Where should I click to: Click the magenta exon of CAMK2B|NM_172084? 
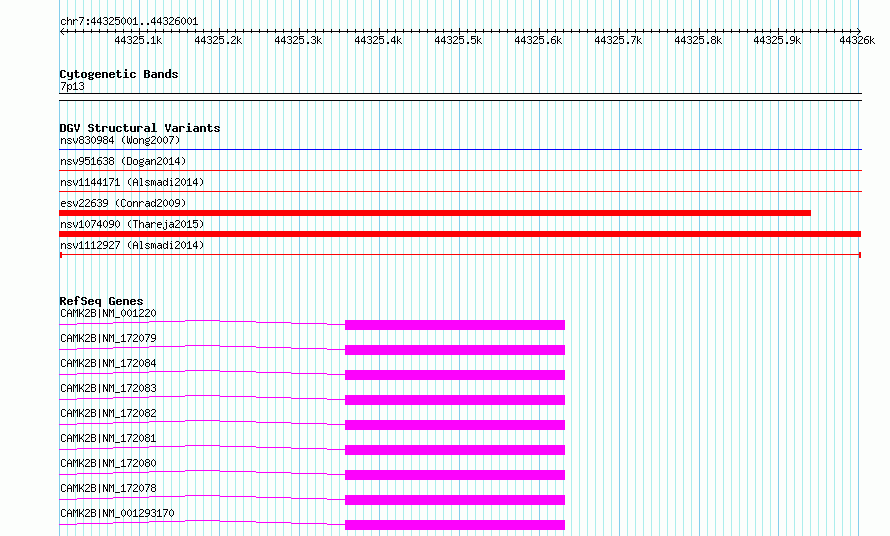pos(455,375)
